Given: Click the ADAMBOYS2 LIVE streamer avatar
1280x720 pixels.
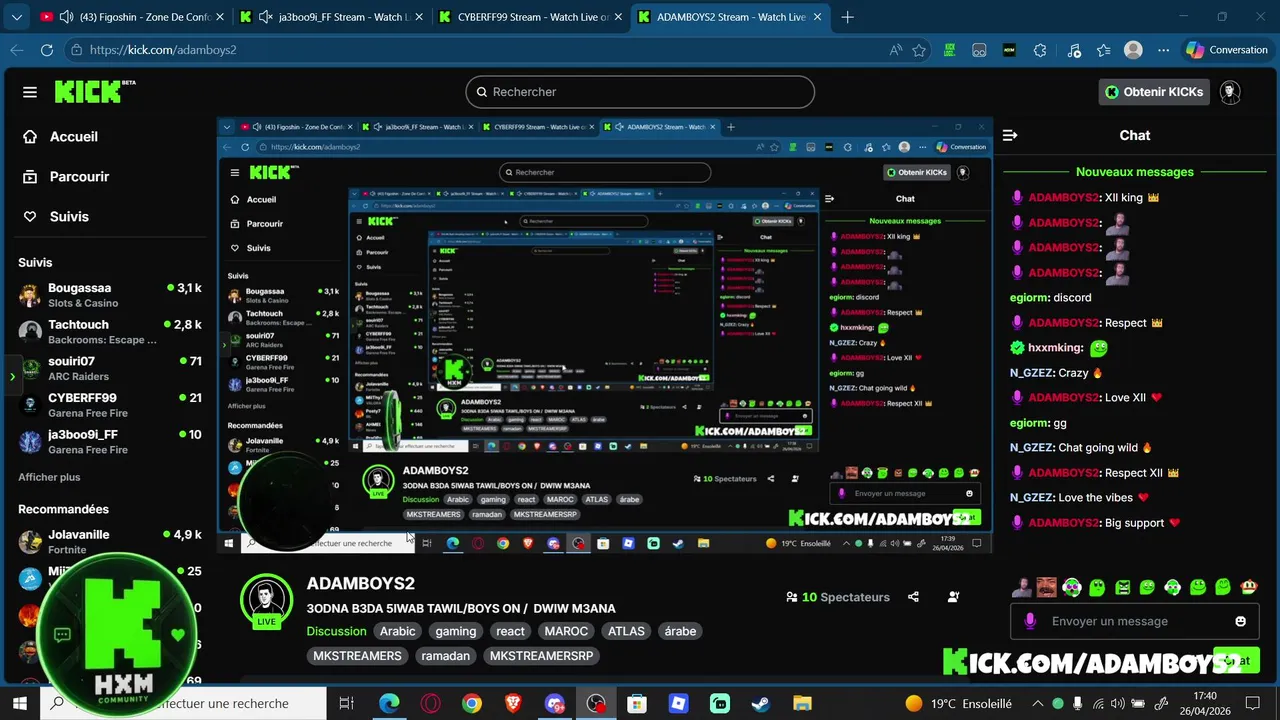Looking at the screenshot, I should tap(266, 600).
